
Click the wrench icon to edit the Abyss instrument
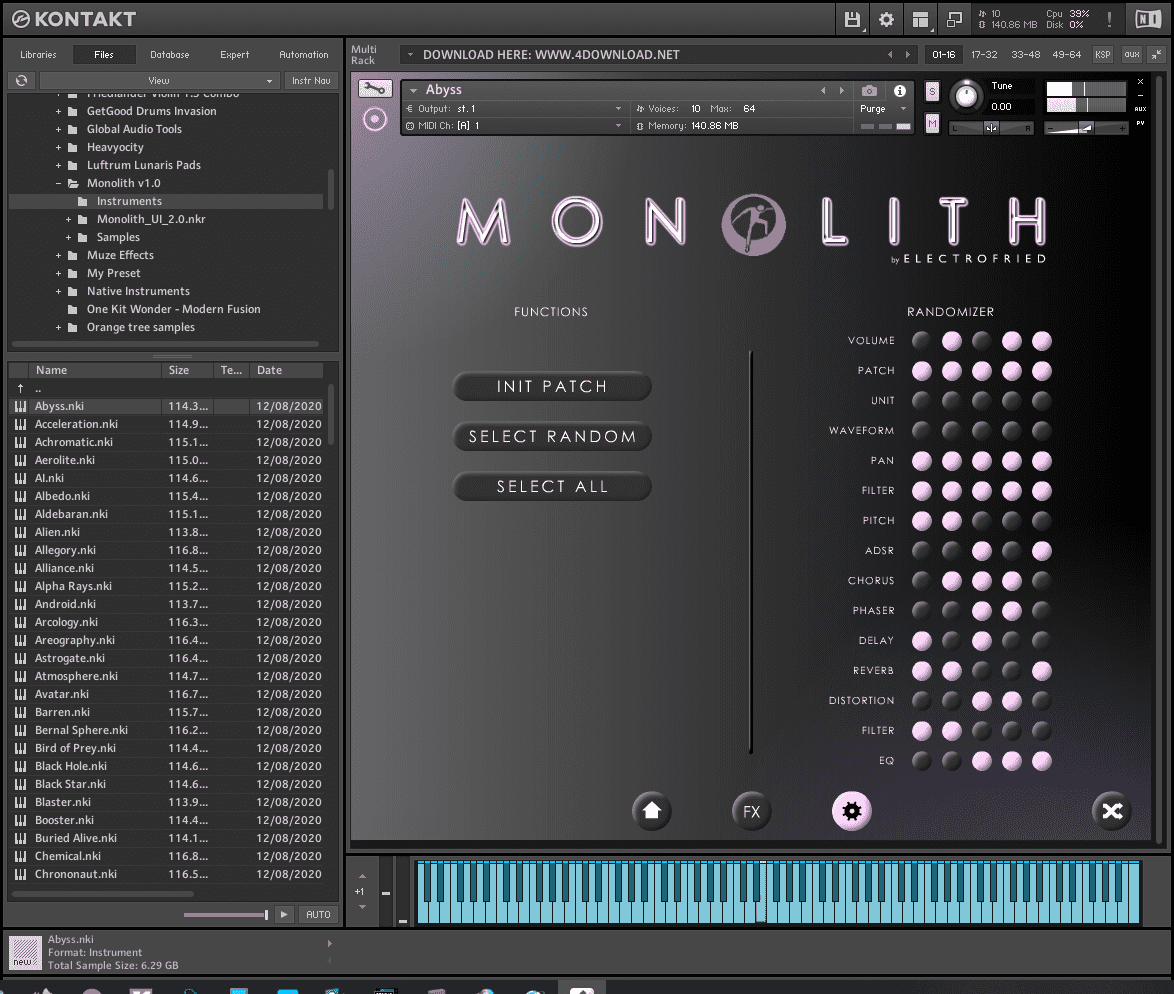(x=375, y=88)
